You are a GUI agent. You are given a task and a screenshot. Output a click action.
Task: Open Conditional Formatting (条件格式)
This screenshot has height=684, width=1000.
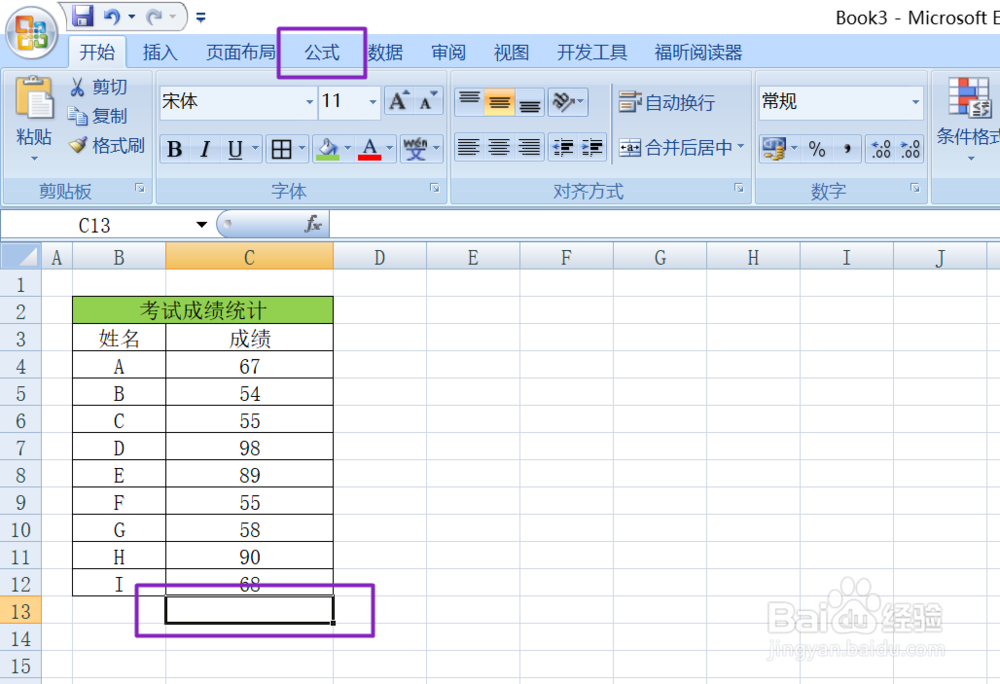(967, 118)
